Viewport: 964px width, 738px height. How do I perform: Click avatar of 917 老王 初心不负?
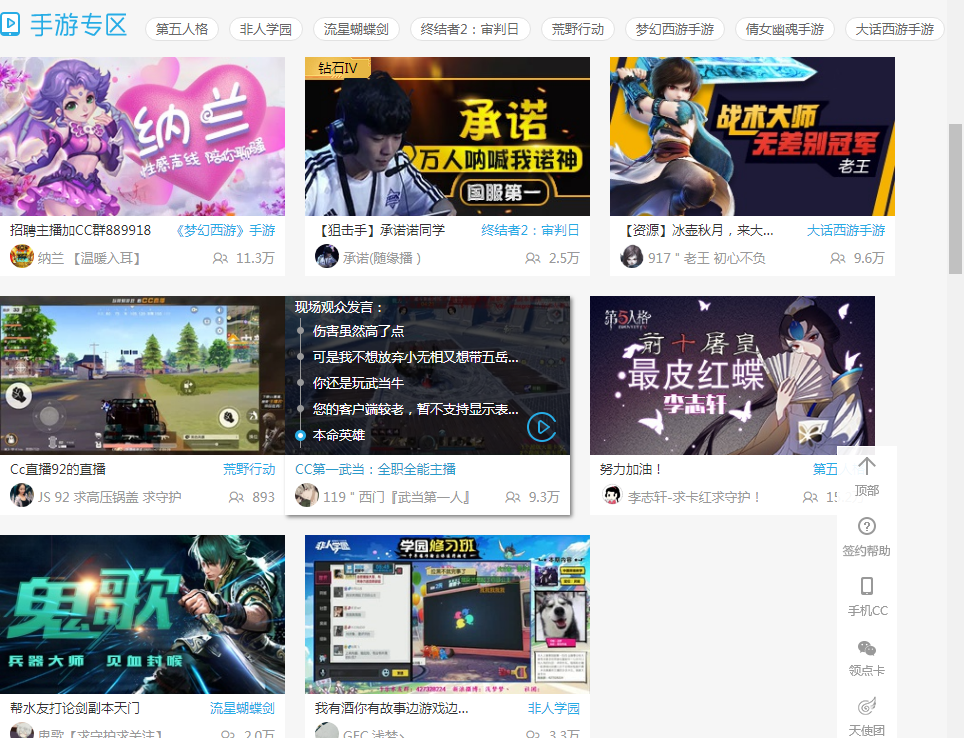631,256
